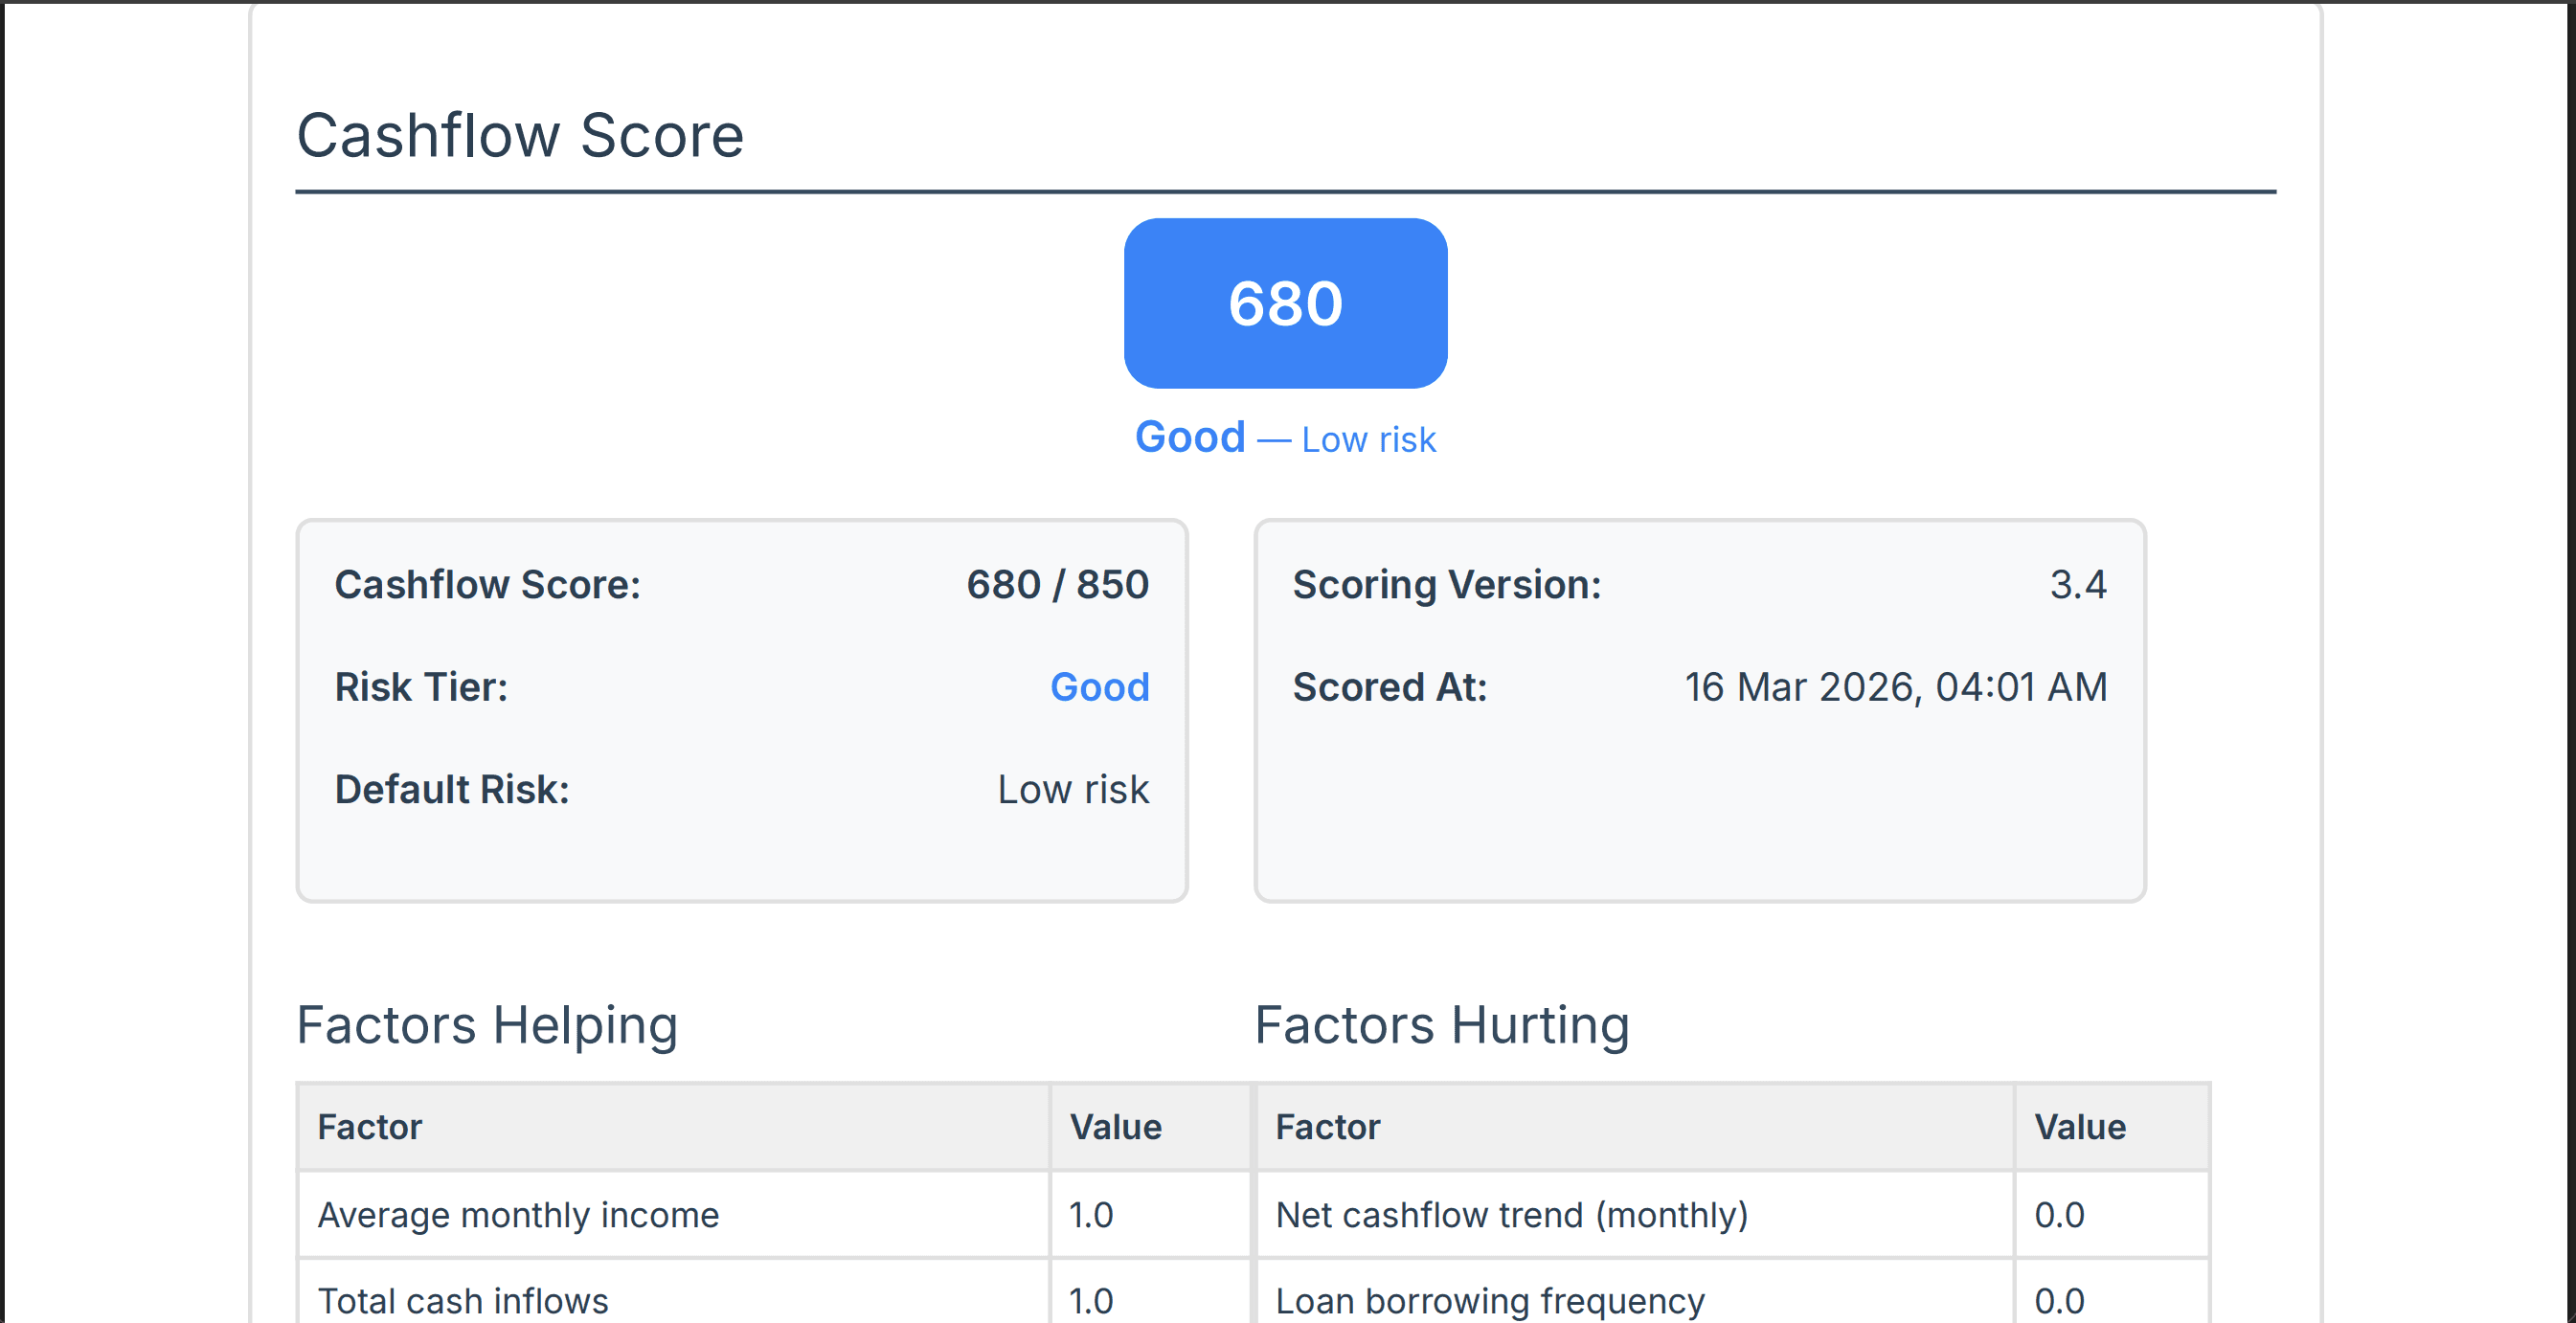Select the Low risk Default Risk value
This screenshot has width=2576, height=1323.
point(1073,790)
